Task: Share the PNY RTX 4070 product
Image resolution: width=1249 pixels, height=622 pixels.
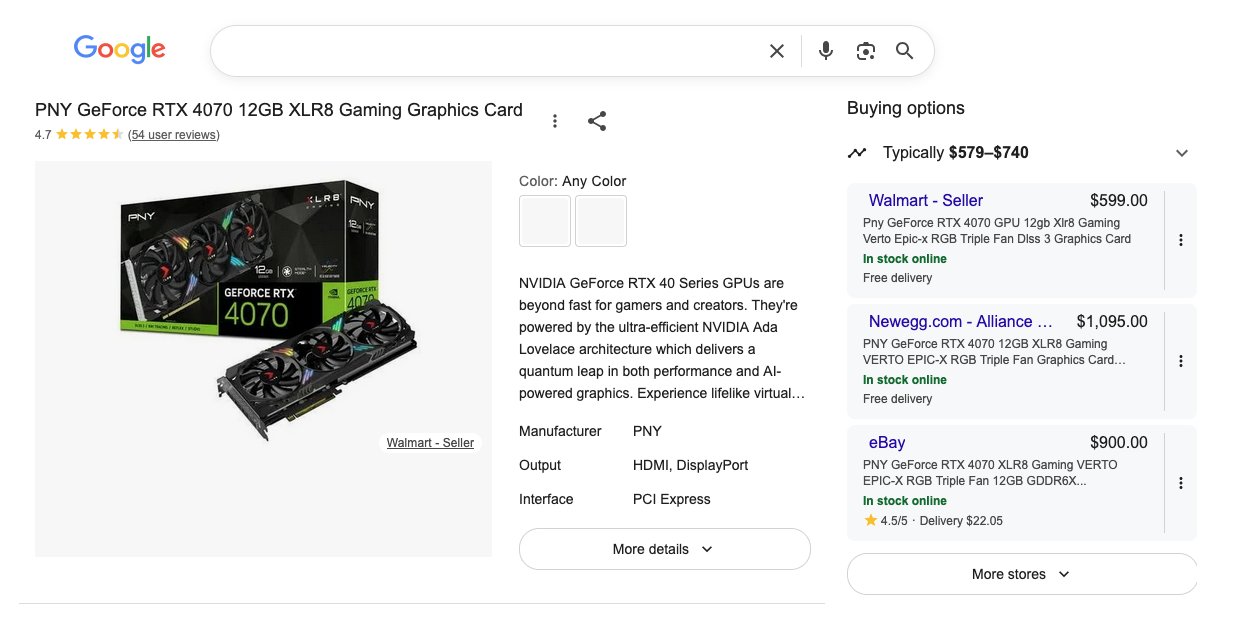Action: coord(597,121)
